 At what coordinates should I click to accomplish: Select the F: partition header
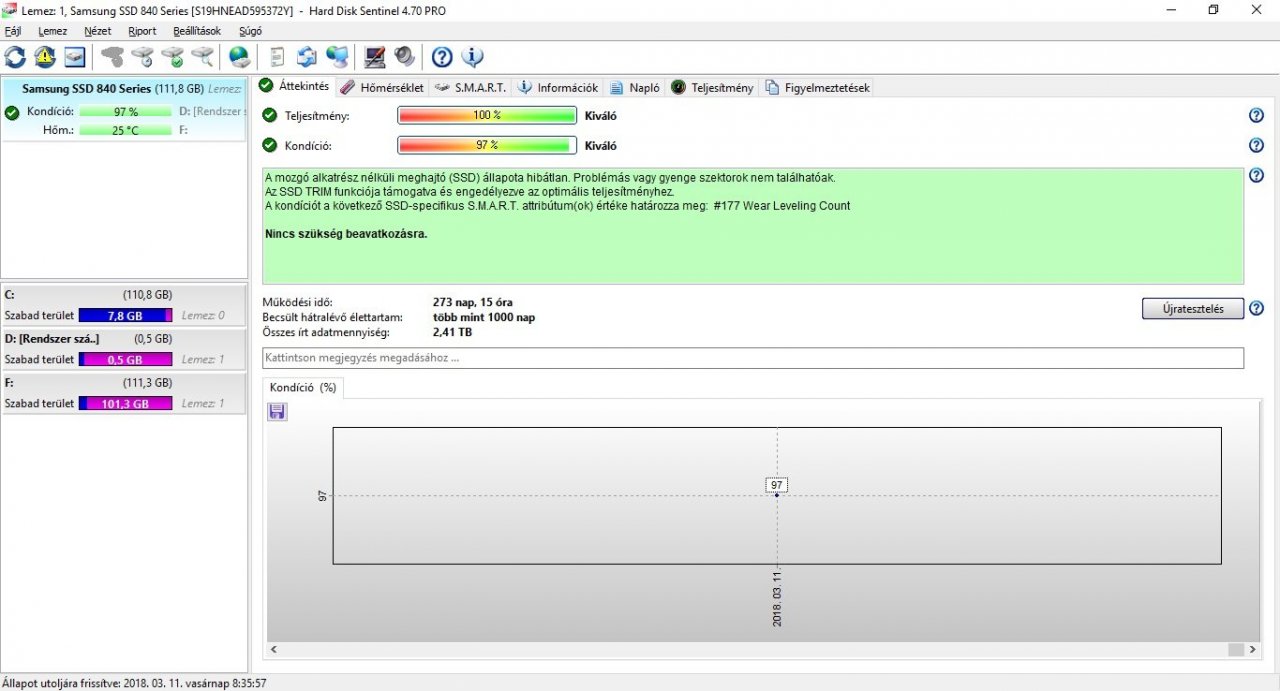124,382
